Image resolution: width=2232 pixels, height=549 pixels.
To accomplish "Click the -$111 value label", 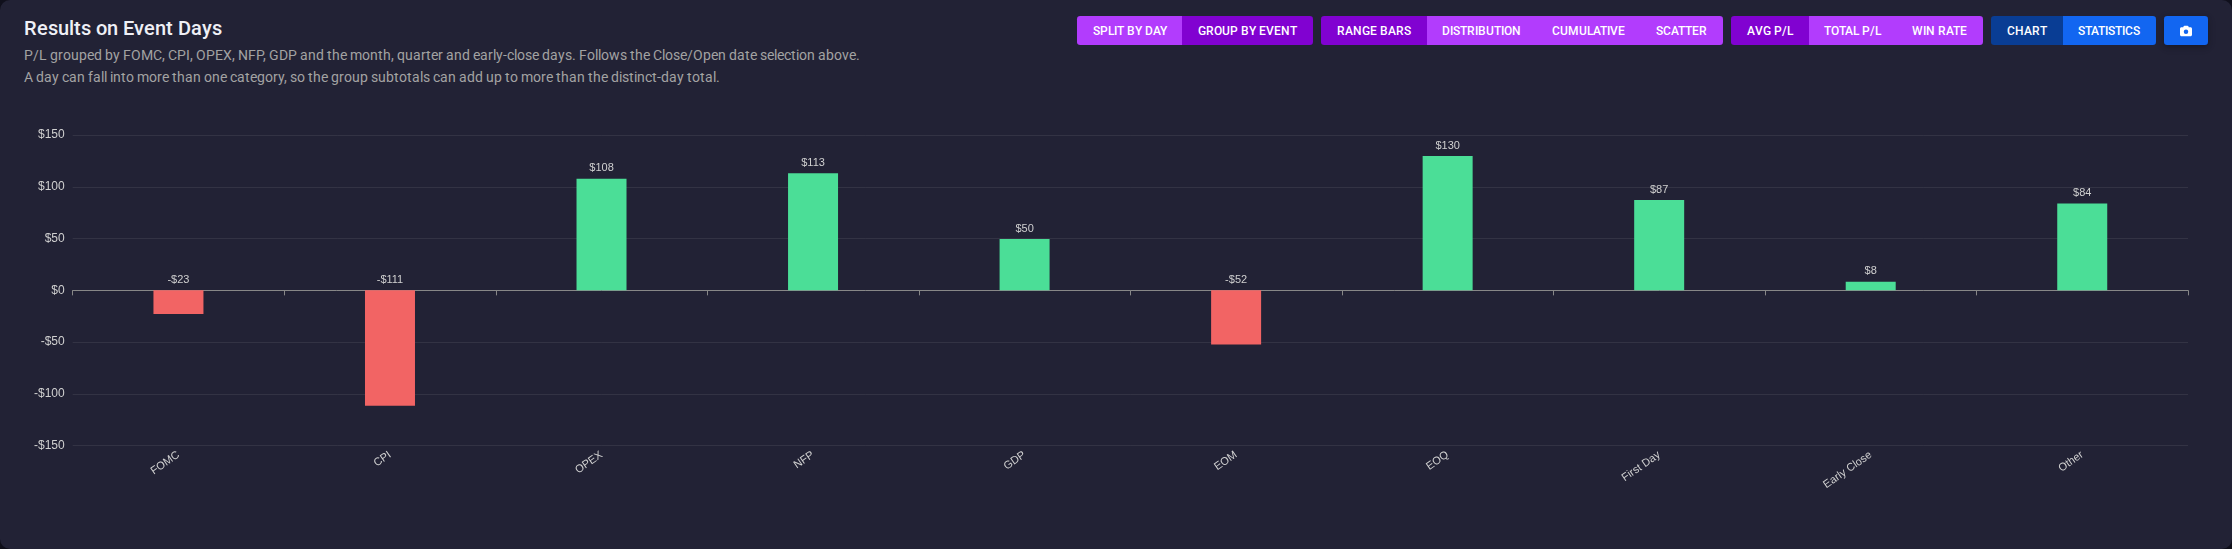I will 390,279.
